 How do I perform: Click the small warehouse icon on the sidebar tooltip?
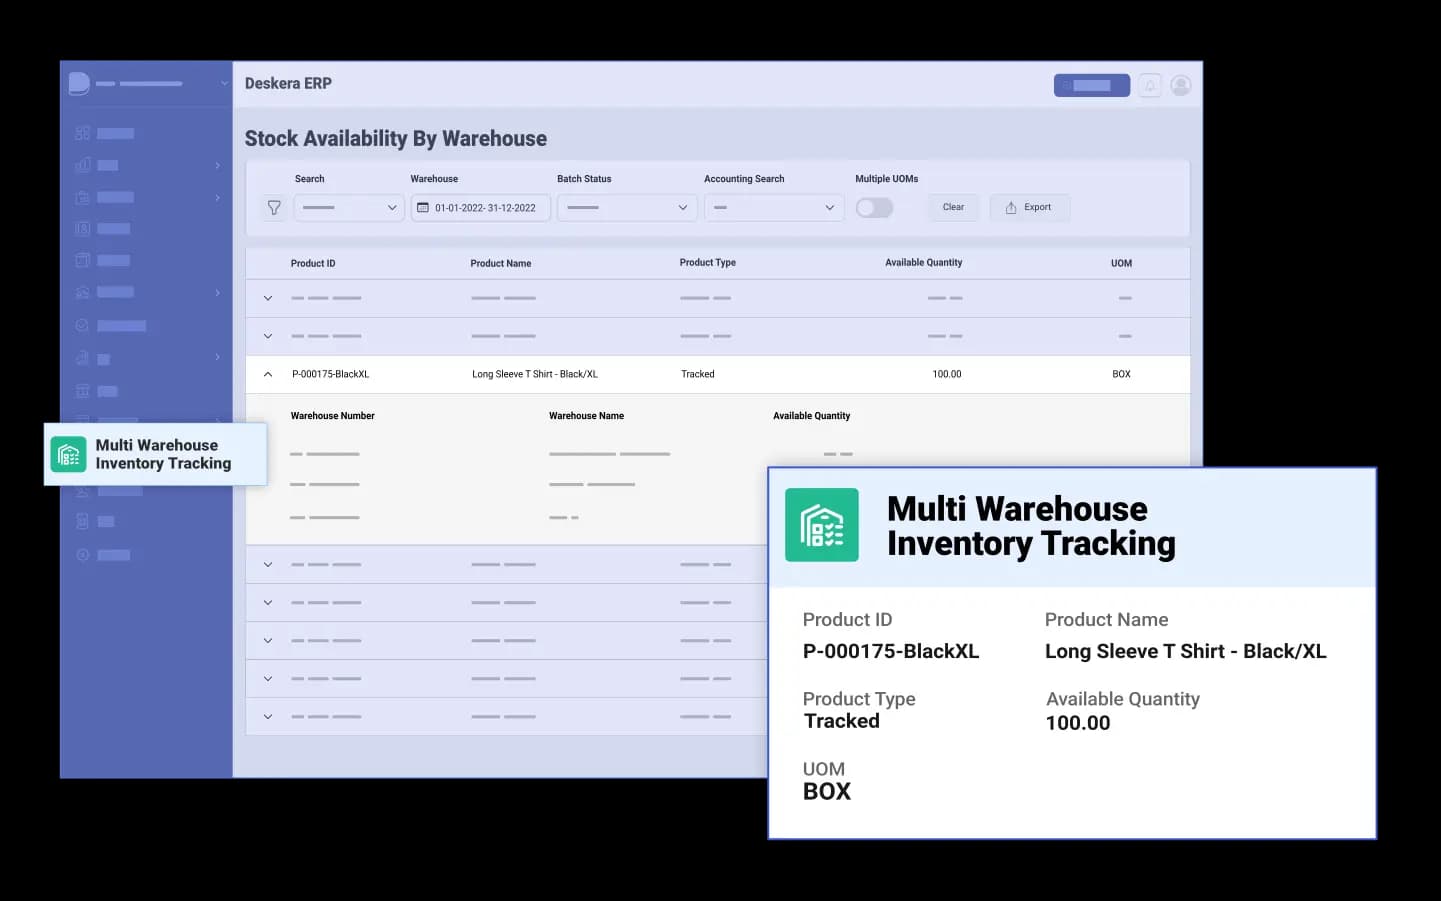pyautogui.click(x=68, y=454)
